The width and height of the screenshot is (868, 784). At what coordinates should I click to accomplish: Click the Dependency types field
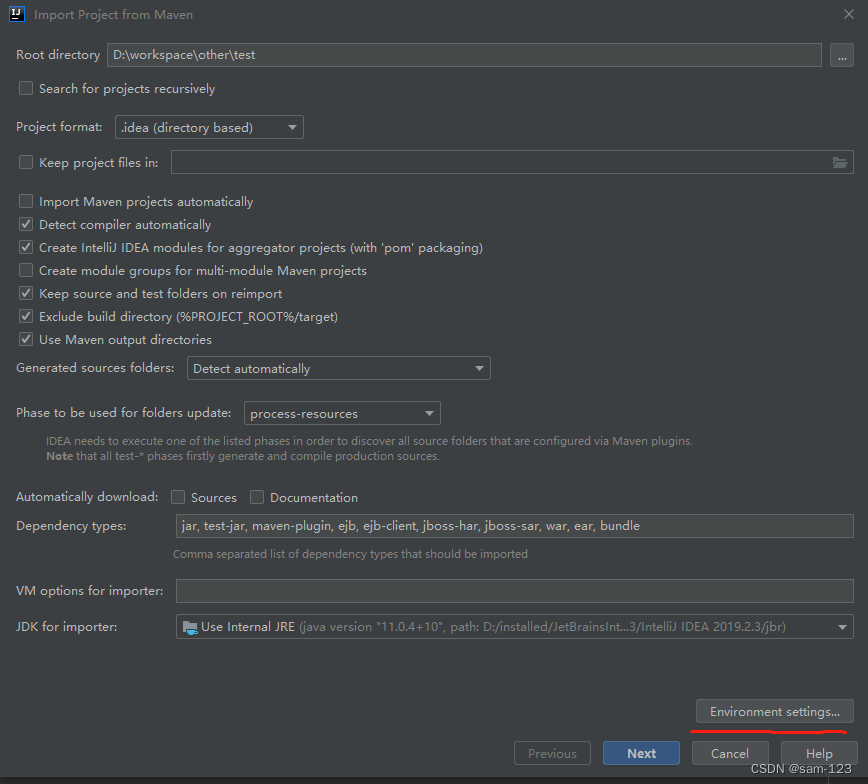(514, 526)
